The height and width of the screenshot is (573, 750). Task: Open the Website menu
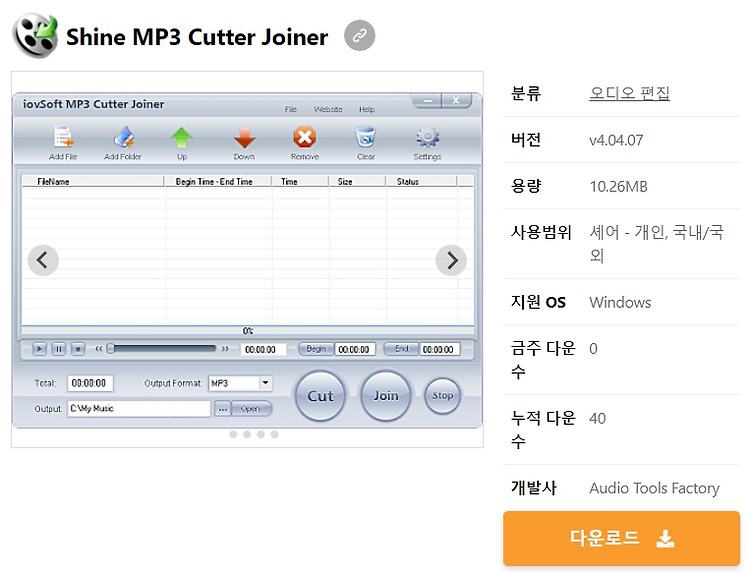pos(328,109)
